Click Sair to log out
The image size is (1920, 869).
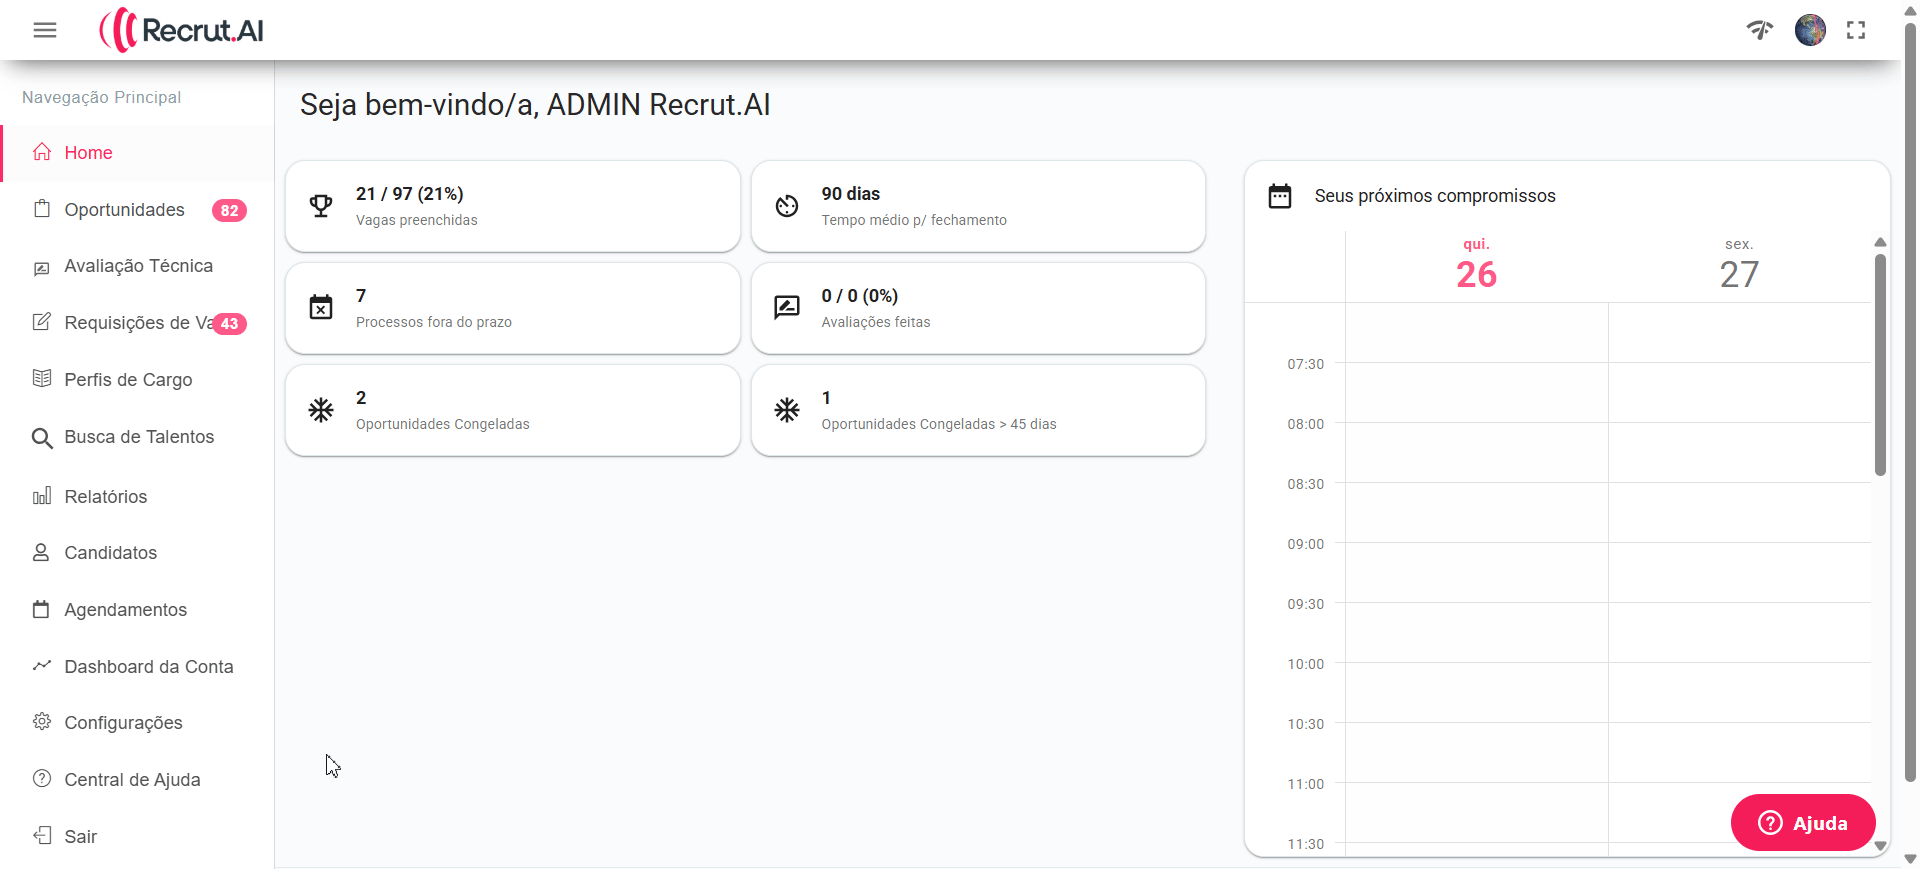(x=80, y=837)
